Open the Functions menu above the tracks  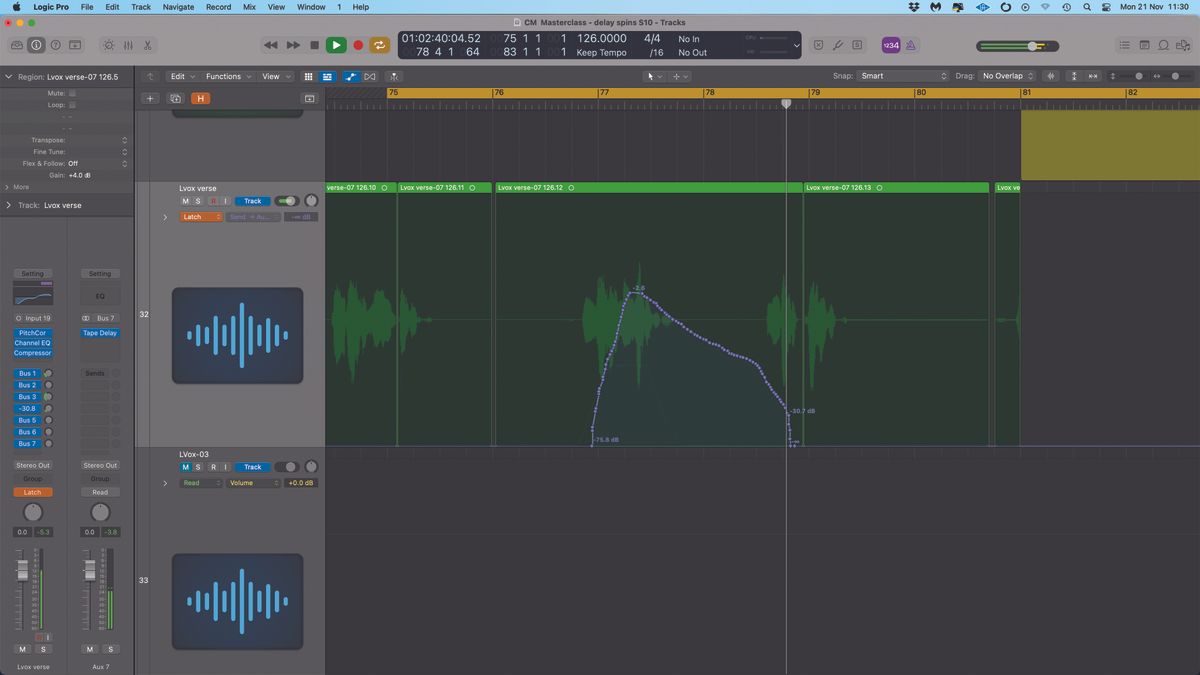point(225,76)
